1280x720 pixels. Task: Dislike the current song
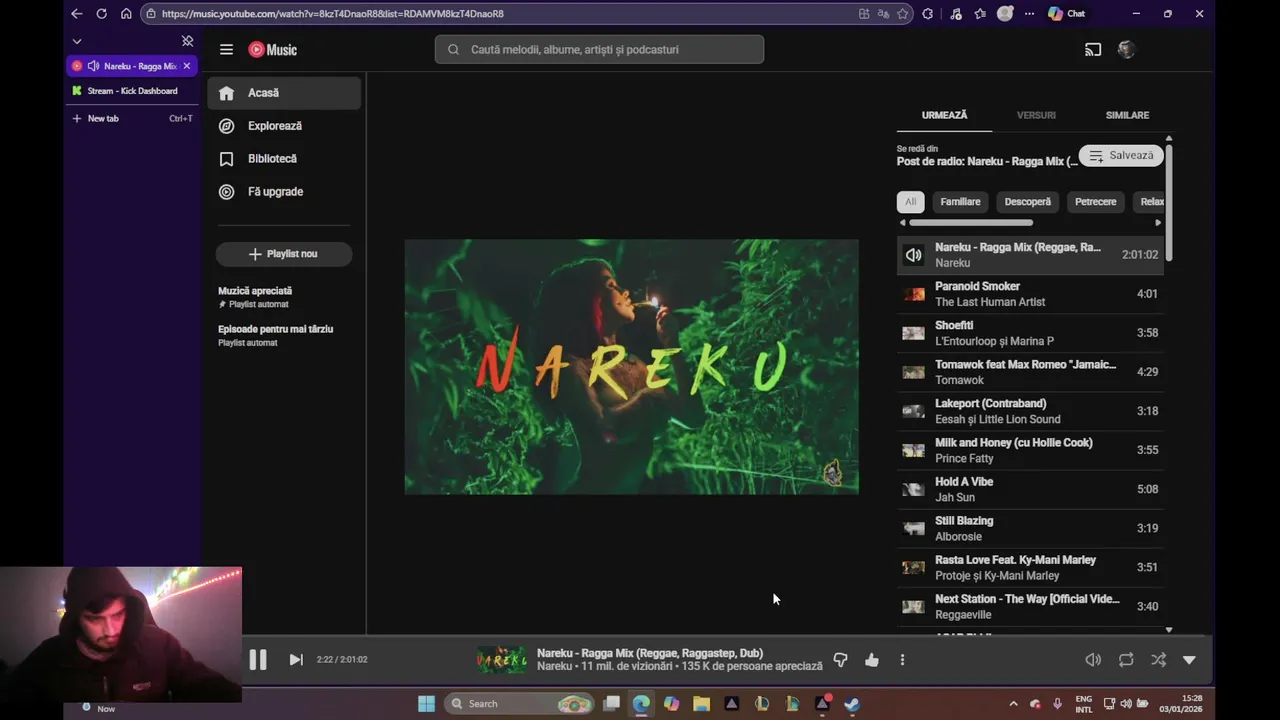840,659
